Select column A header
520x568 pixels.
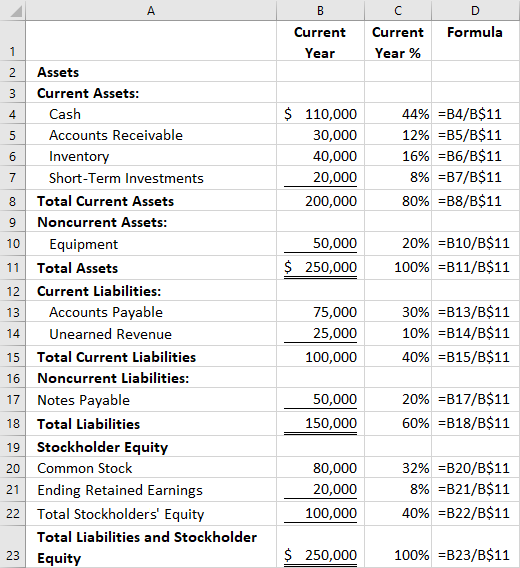click(x=151, y=10)
